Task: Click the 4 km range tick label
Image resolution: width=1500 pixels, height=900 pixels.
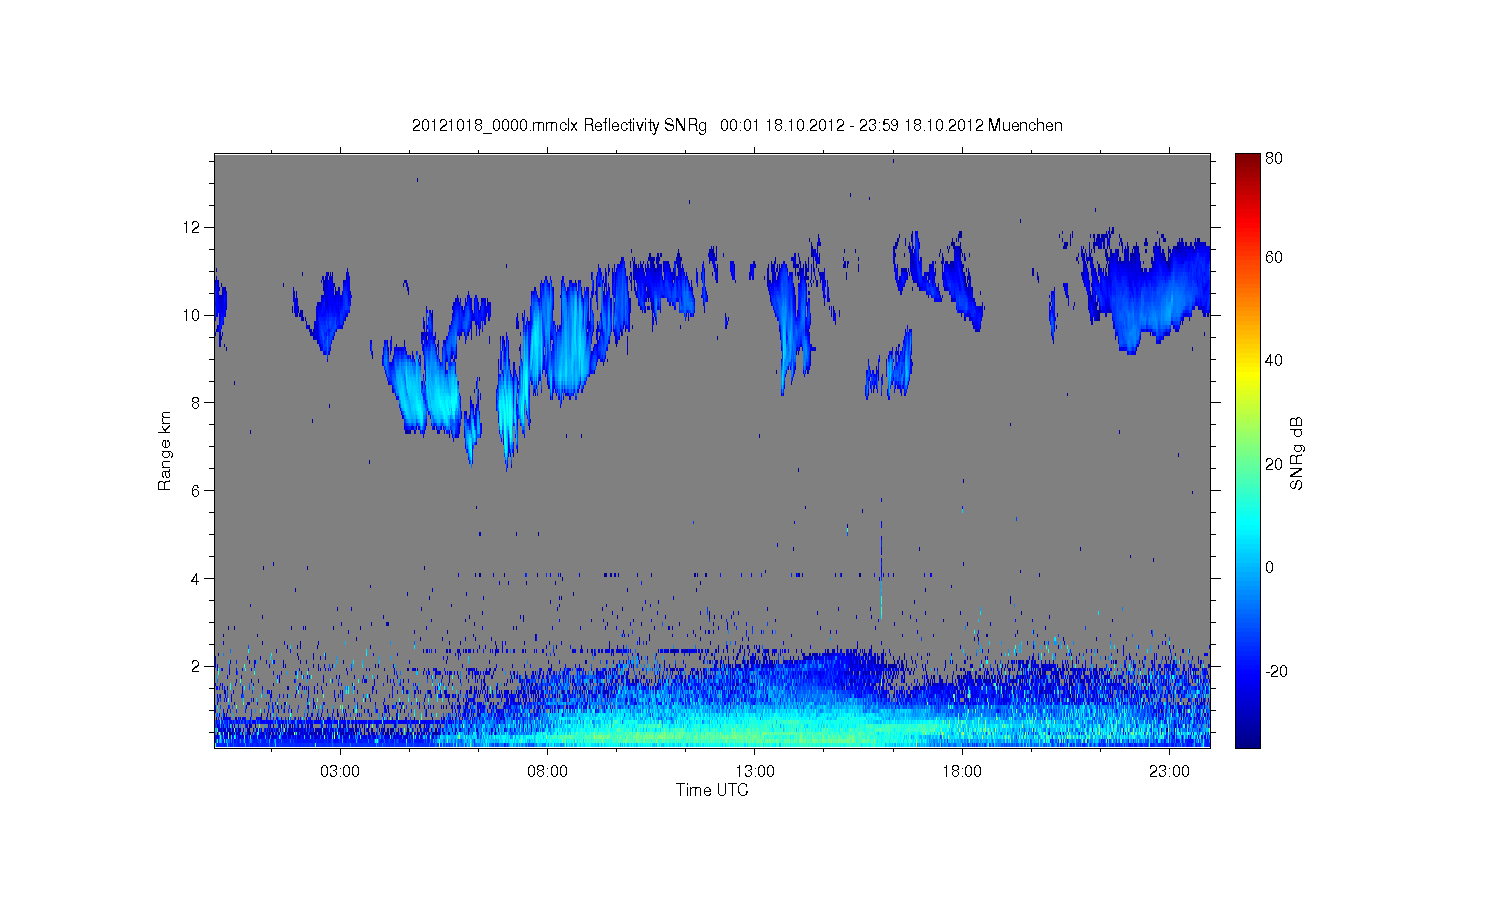Action: [197, 578]
